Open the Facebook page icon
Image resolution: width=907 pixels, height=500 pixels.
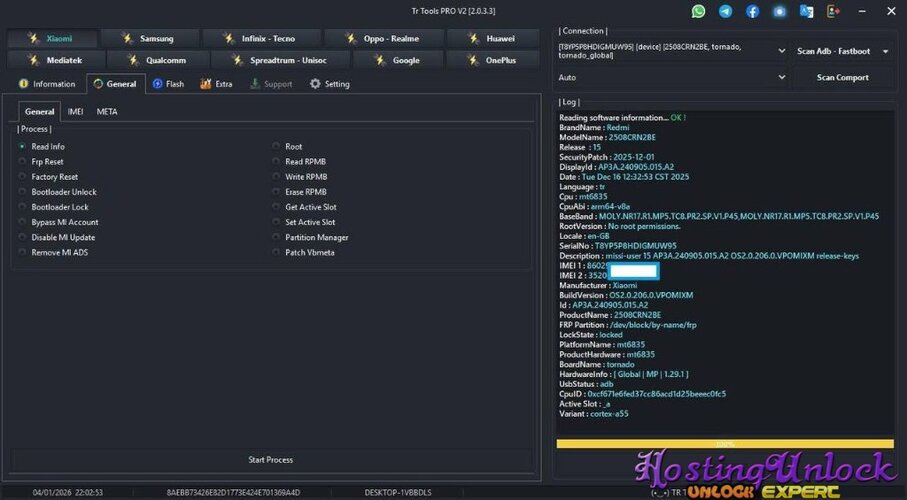(752, 11)
